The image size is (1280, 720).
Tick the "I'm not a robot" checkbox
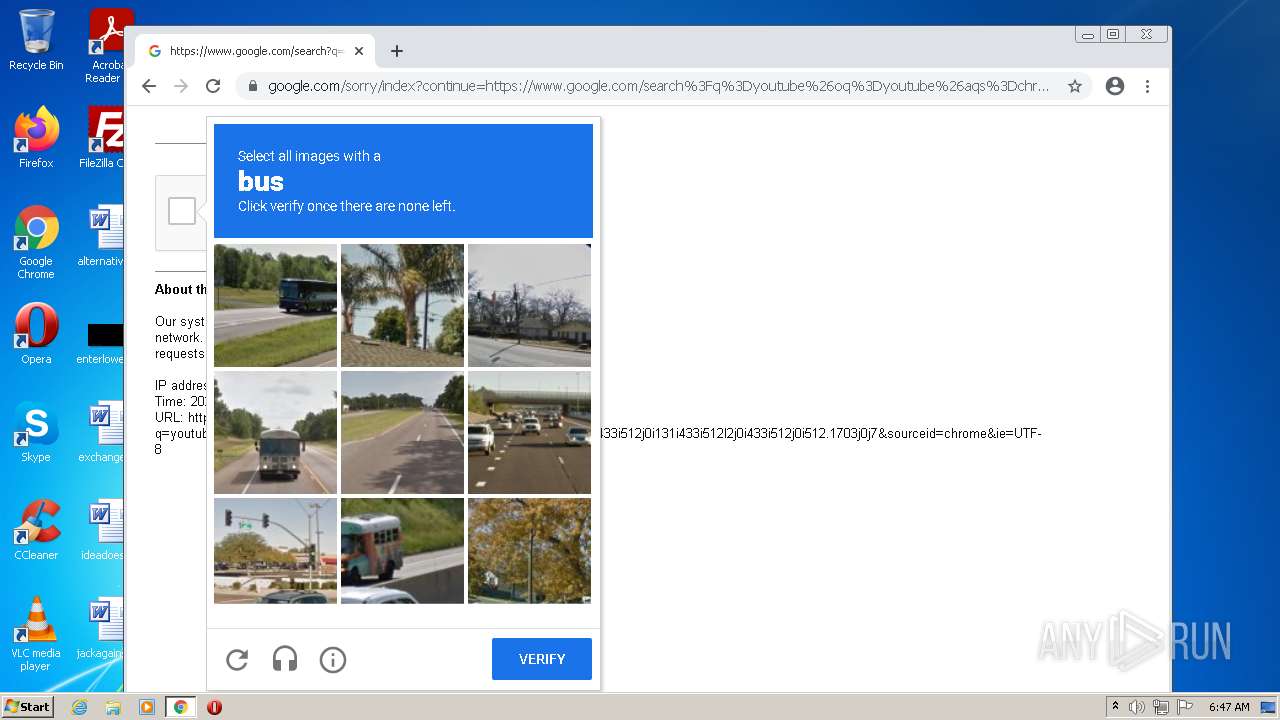tap(182, 211)
